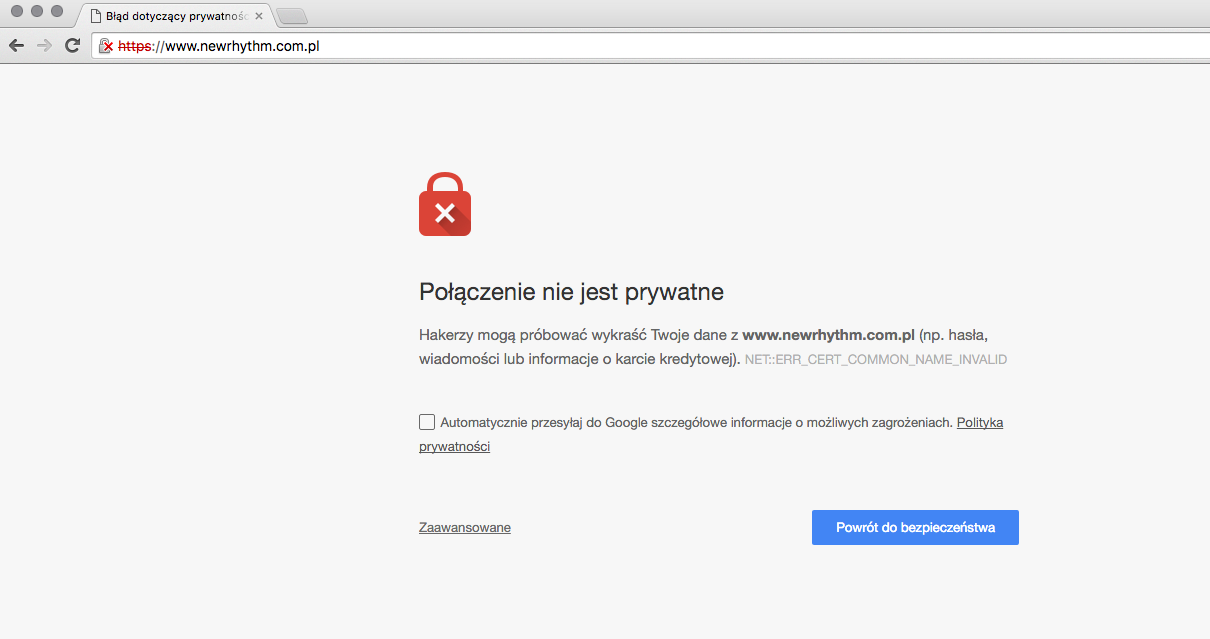Click the NET::ERR_CERT_COMMON_NAME_INVALID error code
This screenshot has width=1210, height=639.
coord(876,359)
